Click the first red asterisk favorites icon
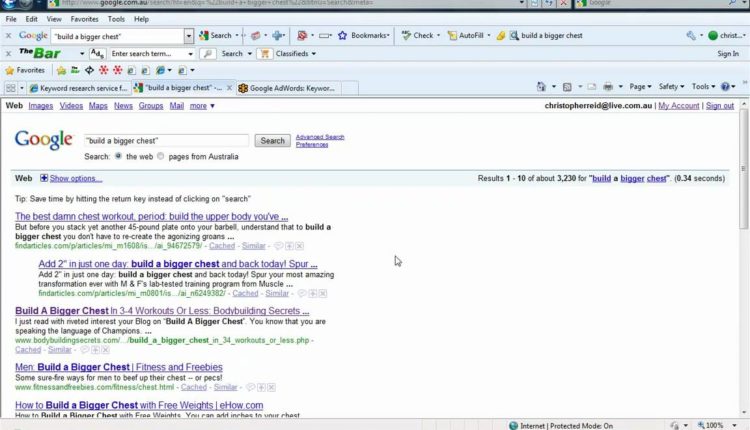Screen dimensions: 750x430 (x=103, y=70)
